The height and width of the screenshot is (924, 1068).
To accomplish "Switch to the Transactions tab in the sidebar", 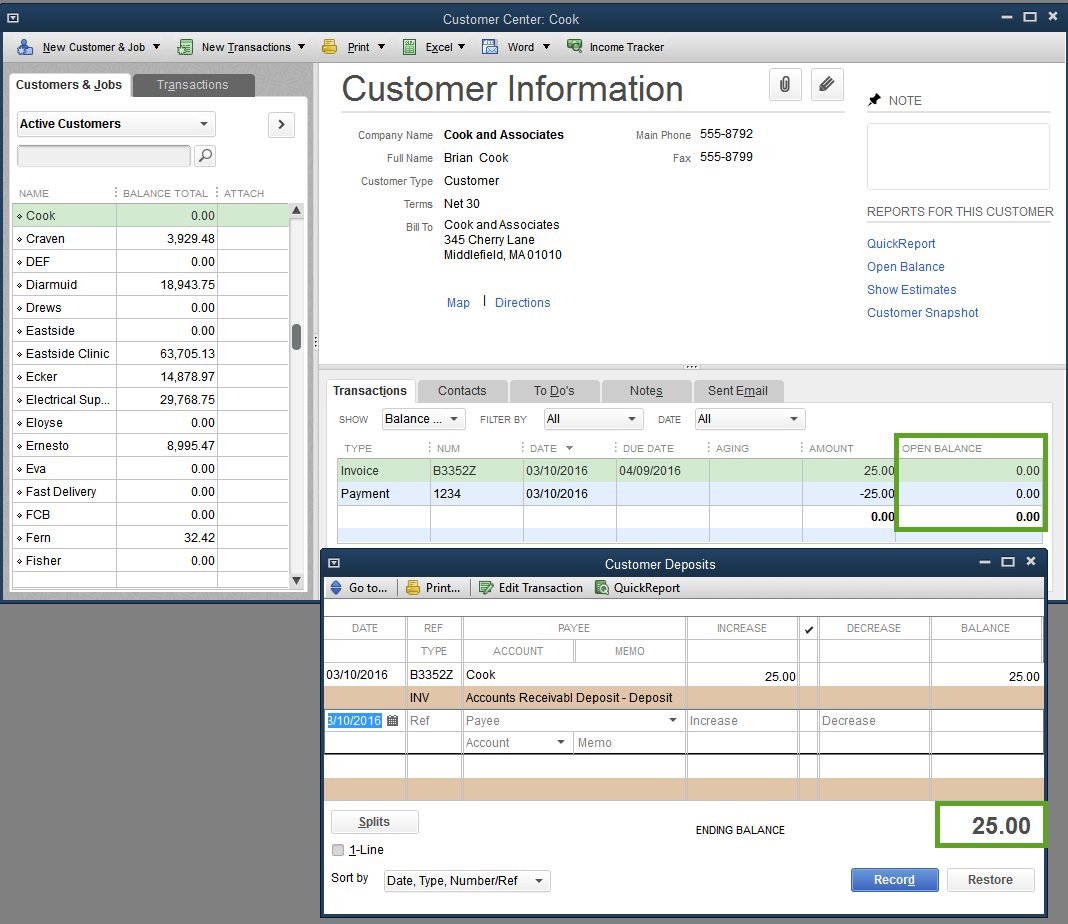I will (192, 85).
